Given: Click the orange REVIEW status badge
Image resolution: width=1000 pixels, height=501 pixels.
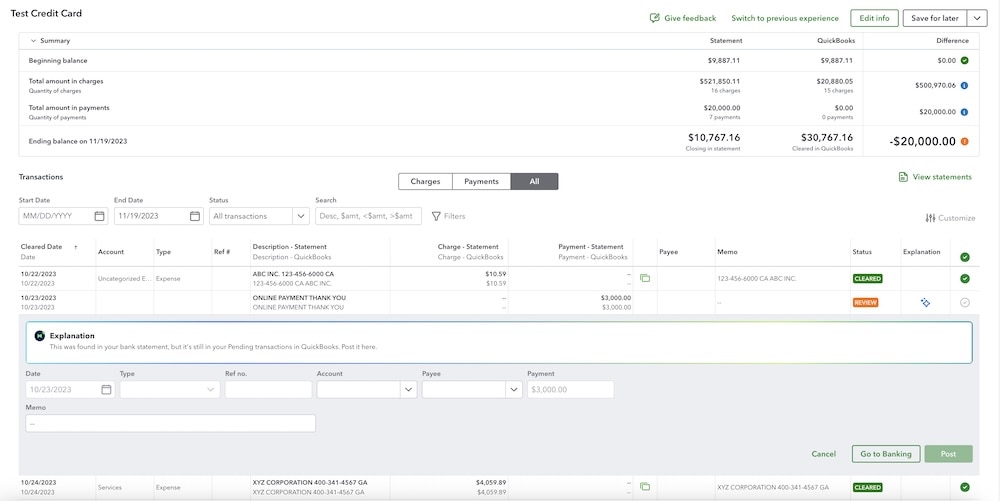Looking at the screenshot, I should coord(865,303).
